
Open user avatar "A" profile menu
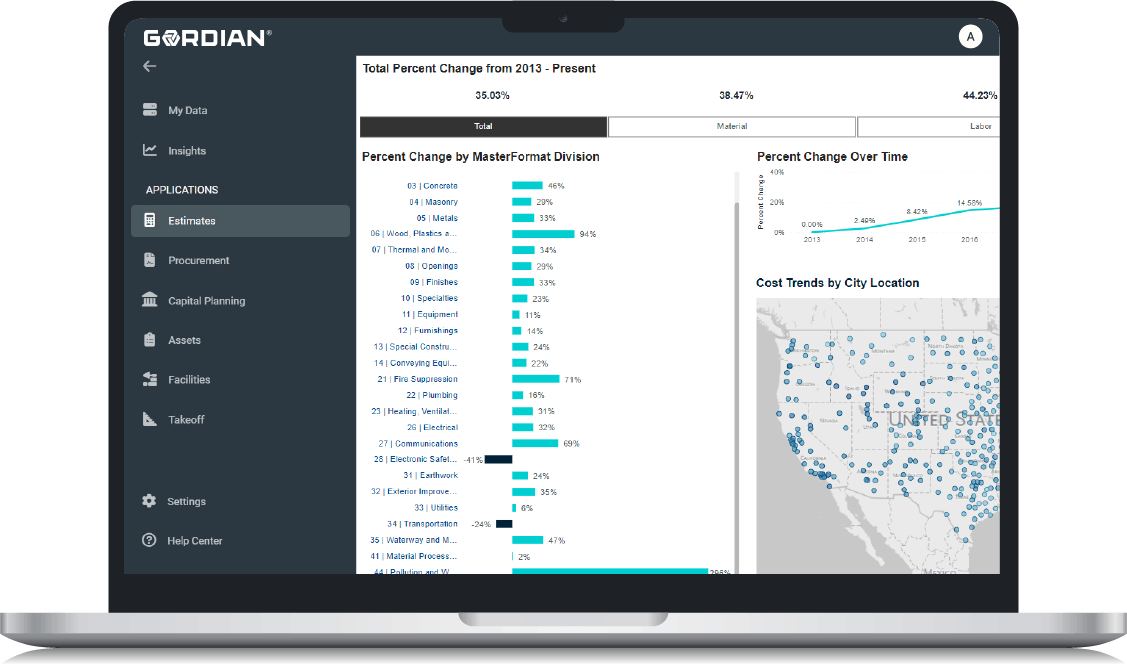(969, 37)
